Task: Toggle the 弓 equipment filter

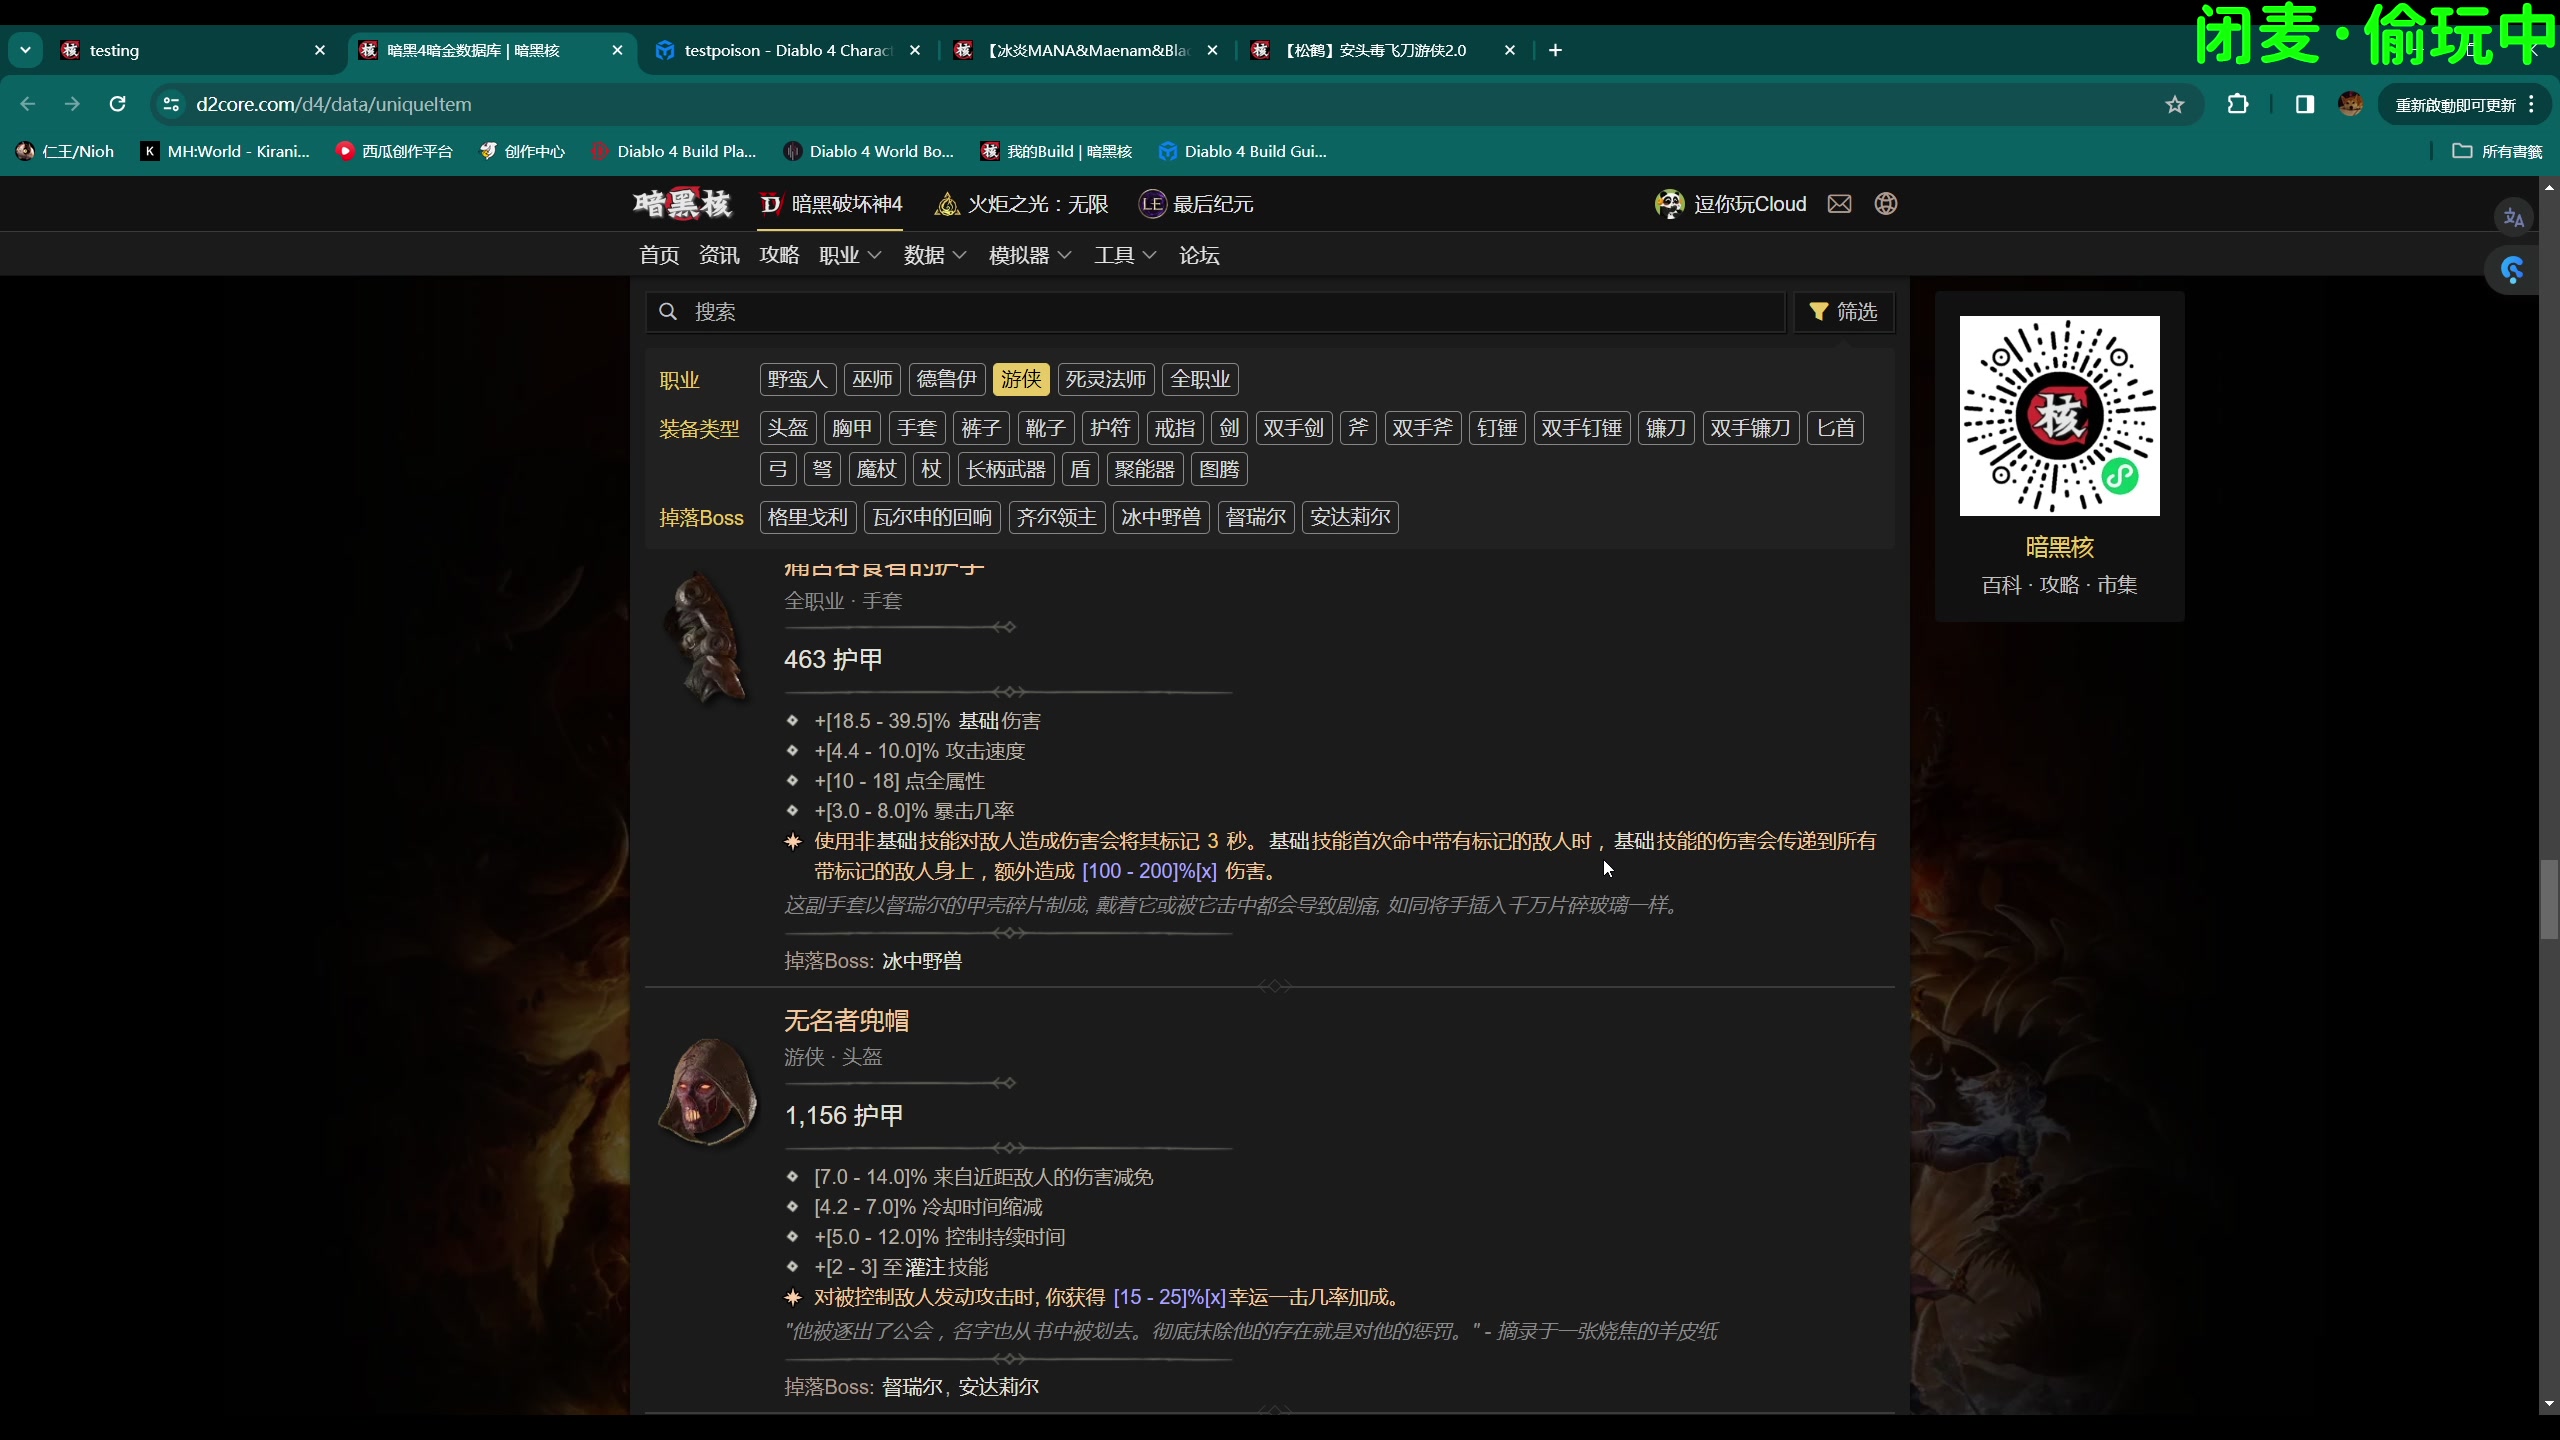Action: 778,469
